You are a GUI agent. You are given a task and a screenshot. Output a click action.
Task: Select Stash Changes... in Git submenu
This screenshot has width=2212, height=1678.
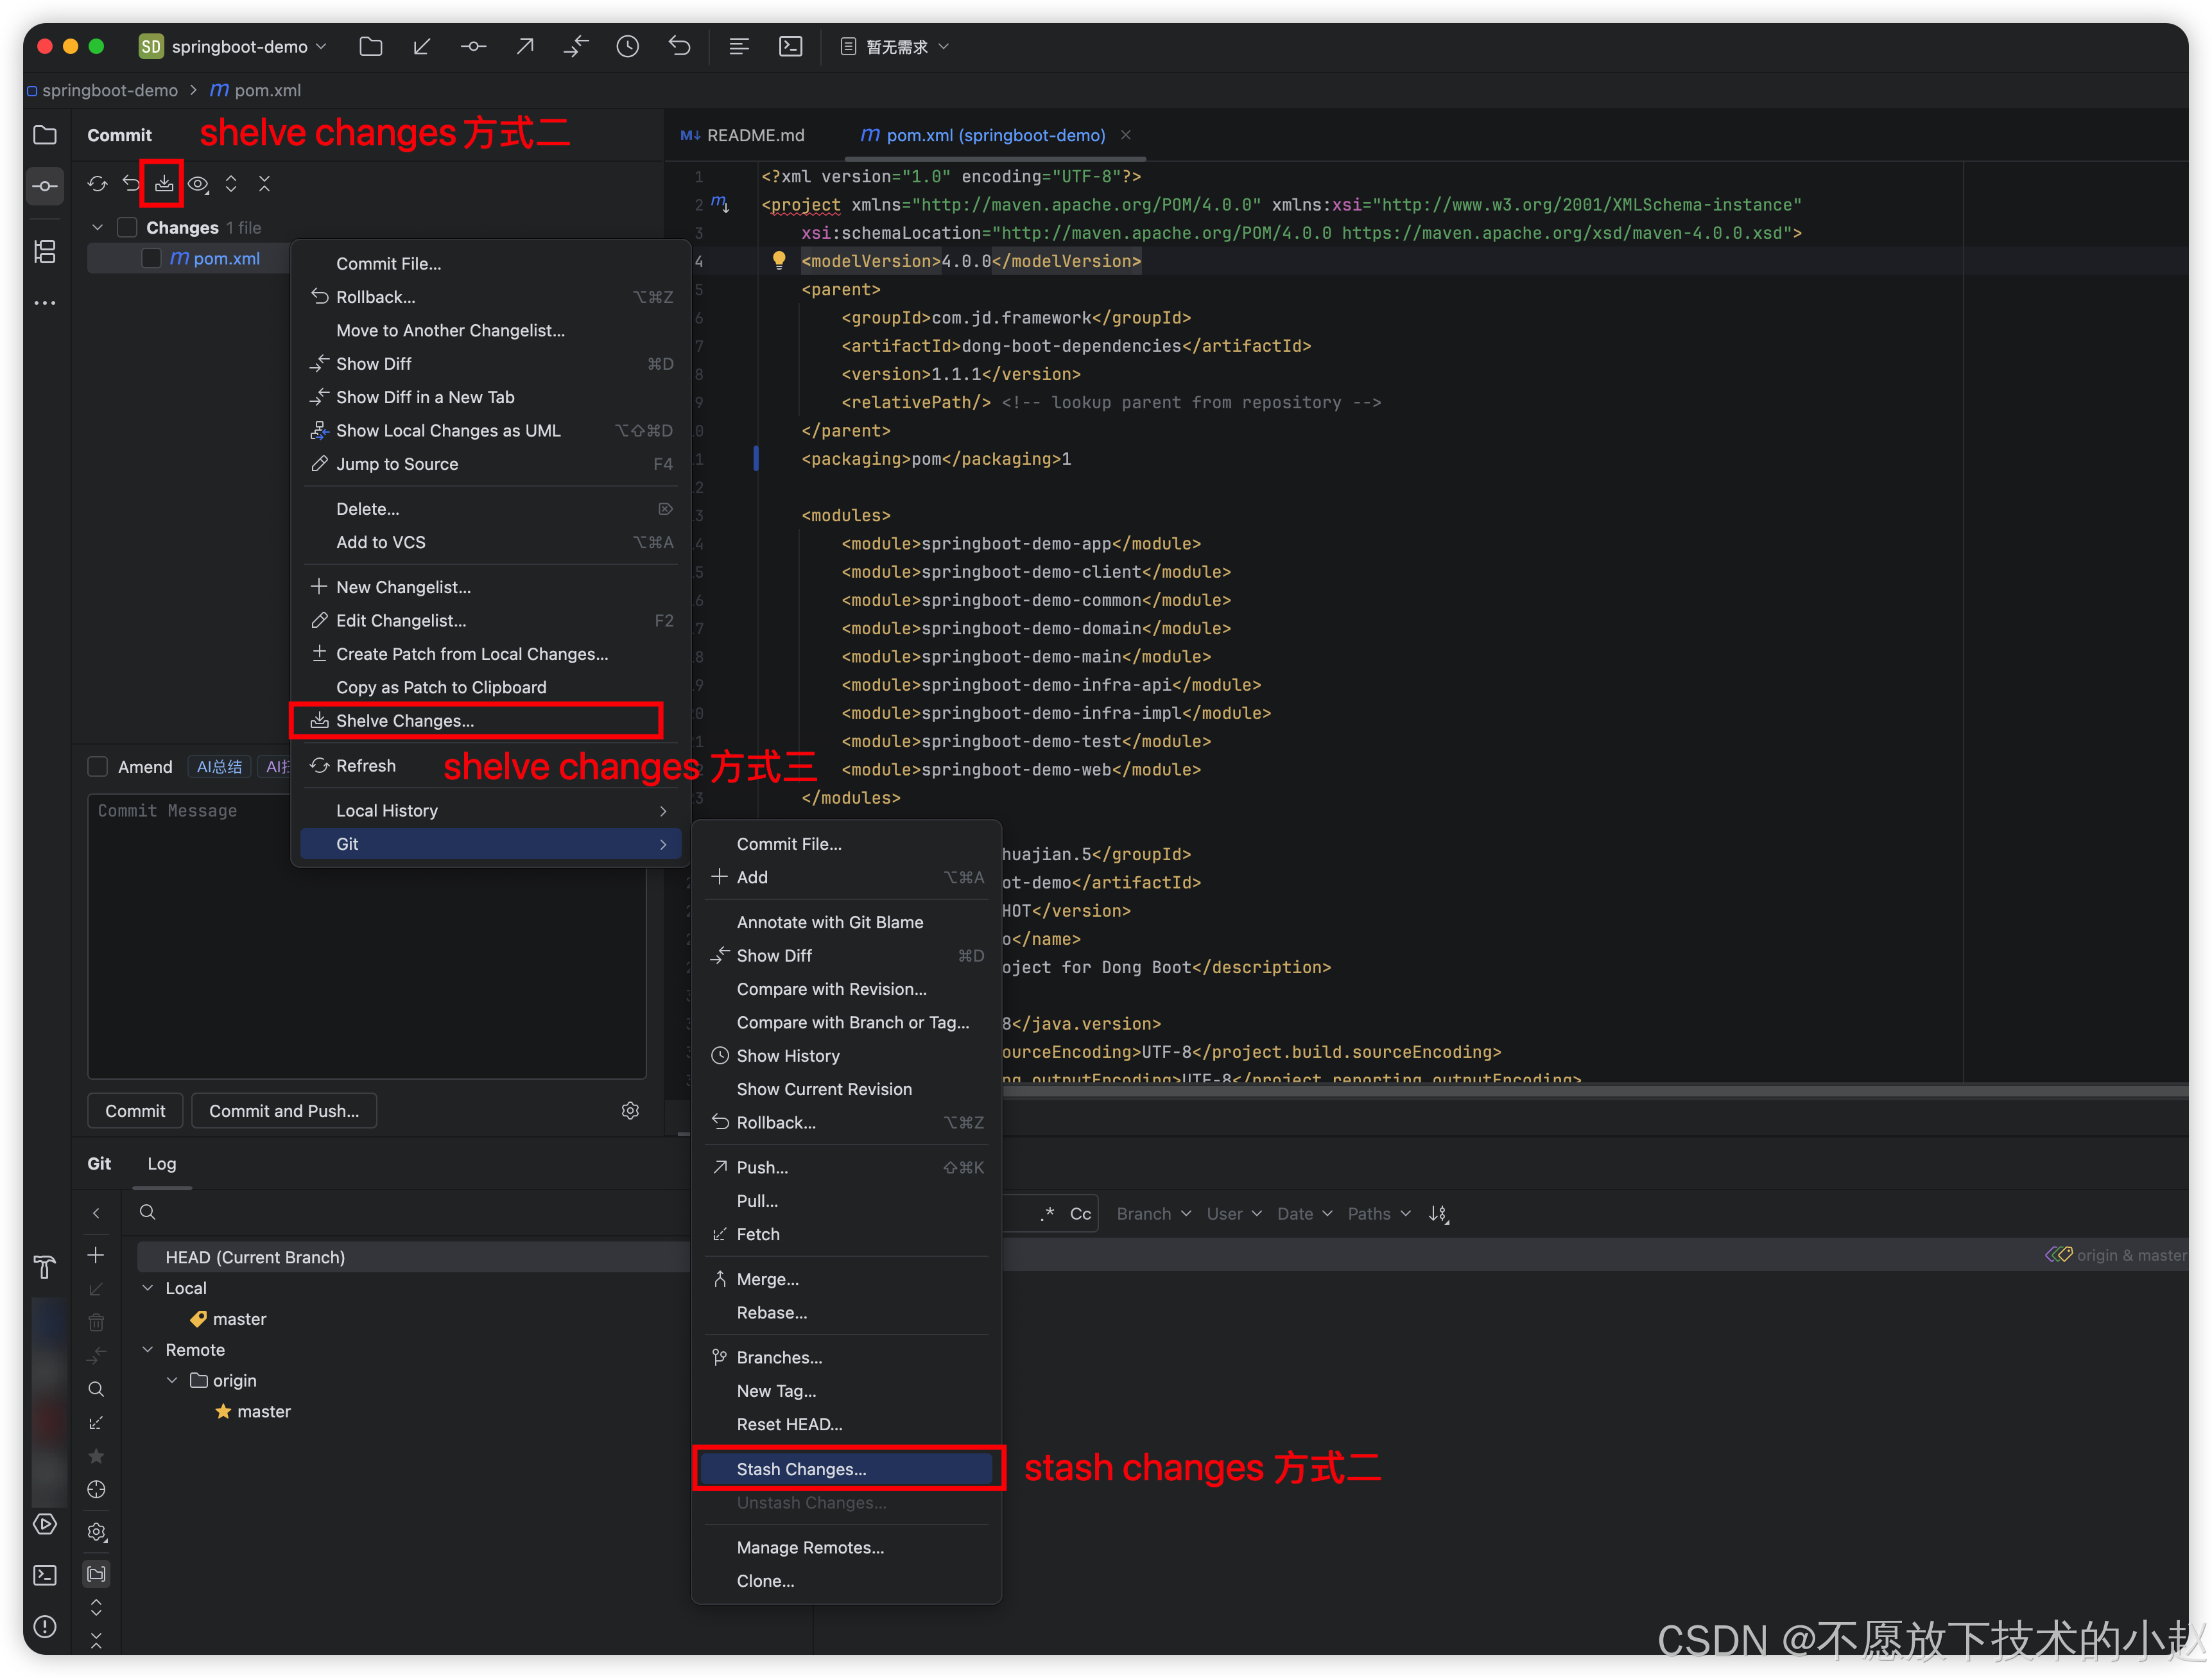click(x=845, y=1469)
